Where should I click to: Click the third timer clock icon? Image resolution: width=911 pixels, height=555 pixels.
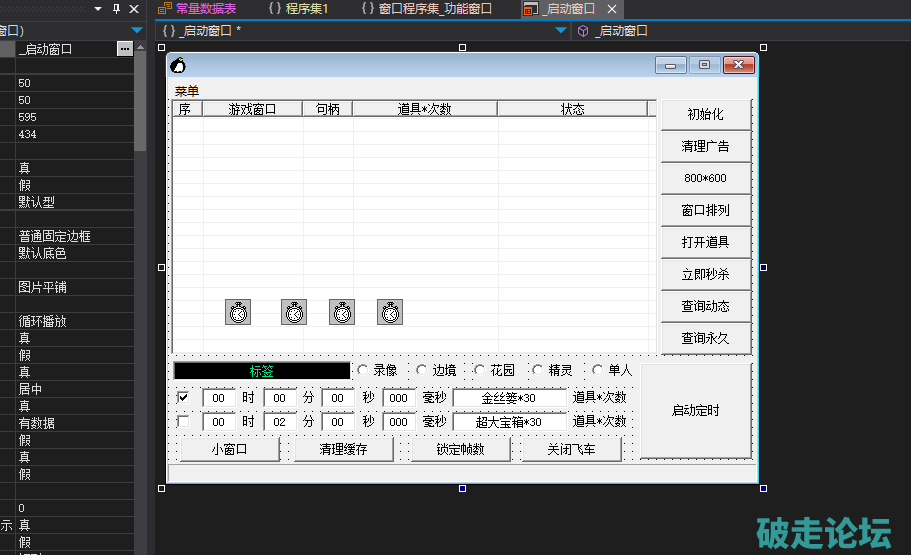pos(342,312)
